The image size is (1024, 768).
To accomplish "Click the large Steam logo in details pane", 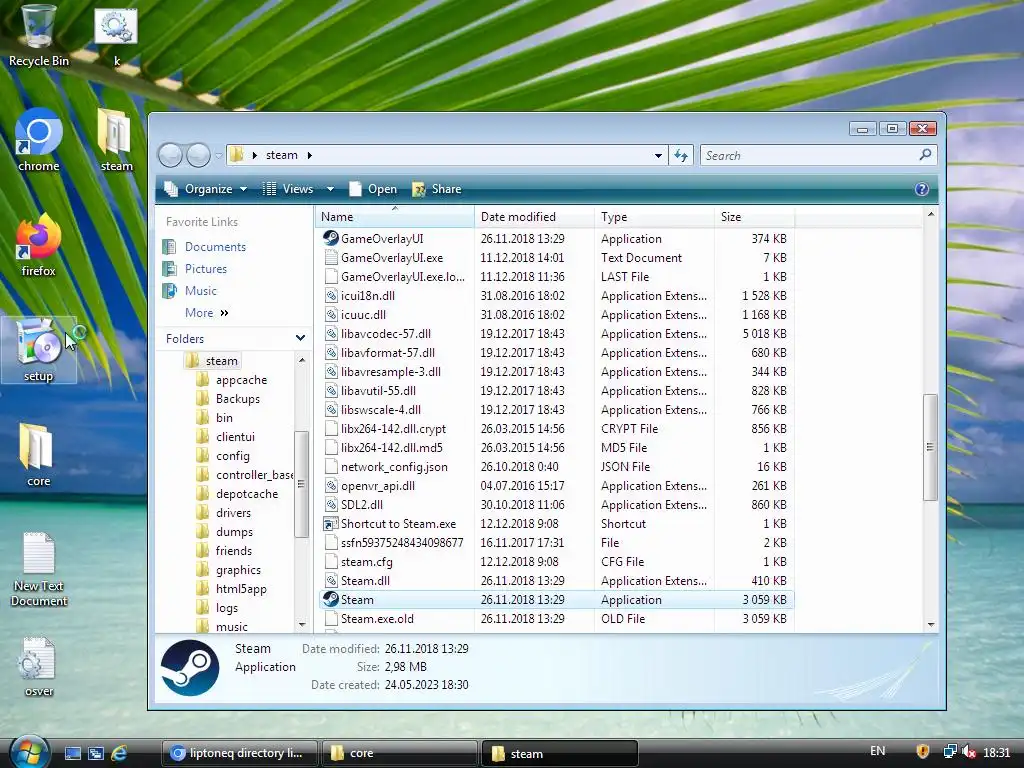I will point(190,667).
